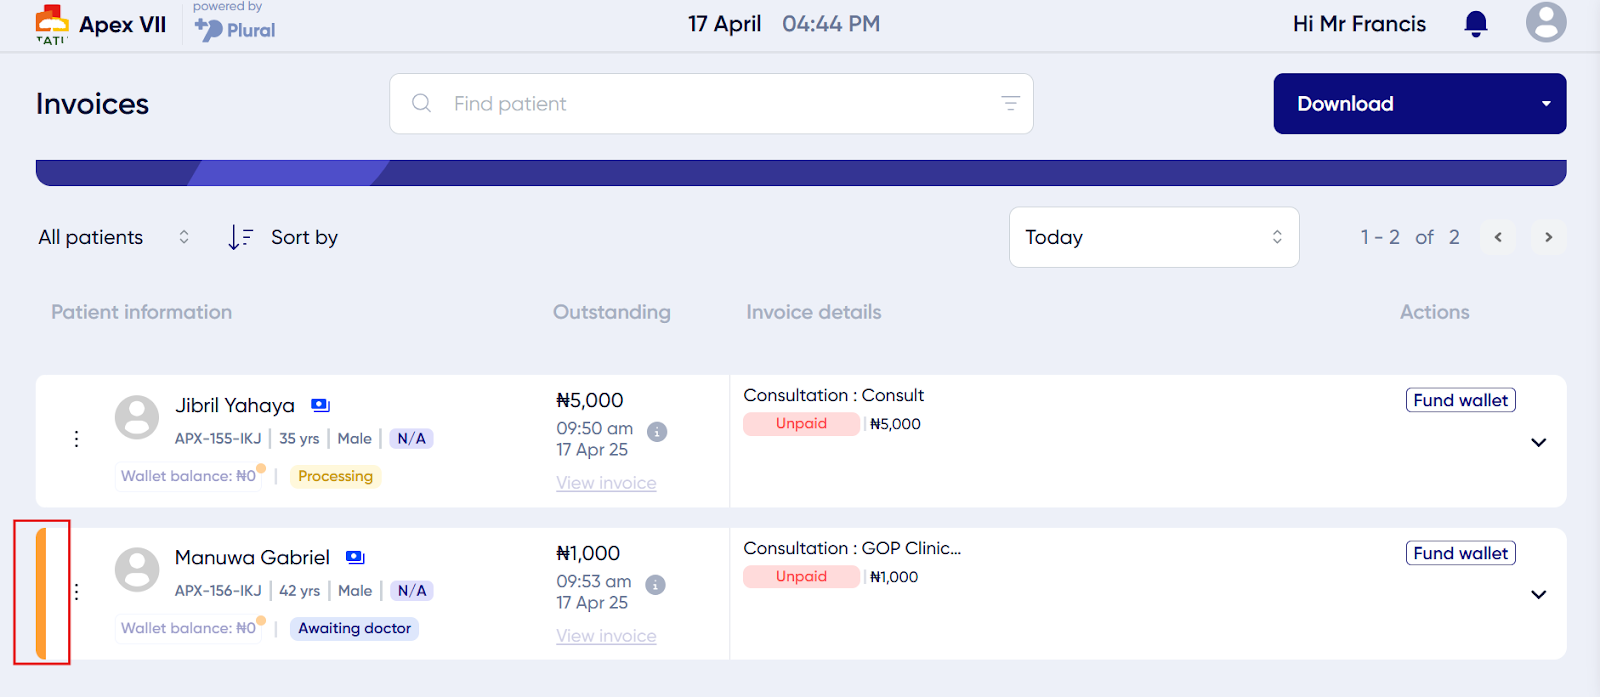
Task: Open the All patients filter dropdown
Action: 113,237
